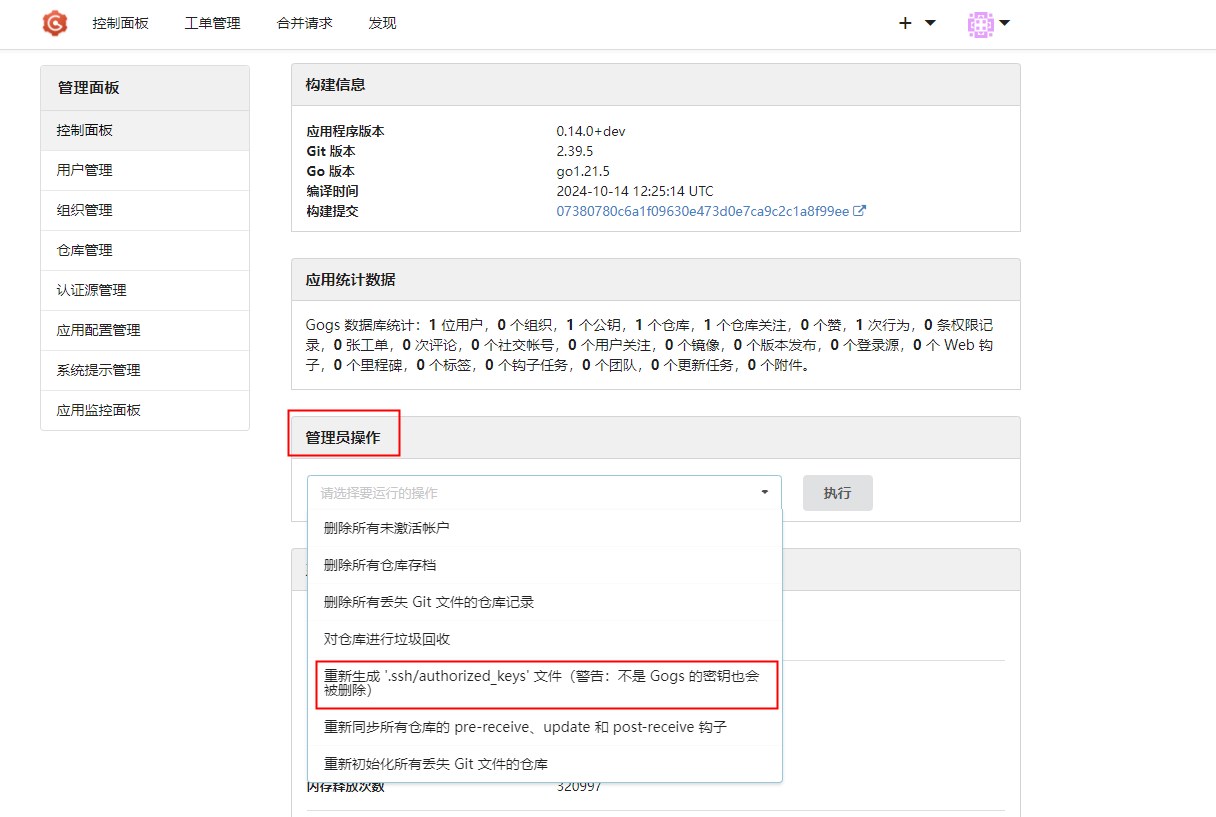Click the 编译时间 label
Image resolution: width=1216 pixels, height=817 pixels.
point(332,191)
